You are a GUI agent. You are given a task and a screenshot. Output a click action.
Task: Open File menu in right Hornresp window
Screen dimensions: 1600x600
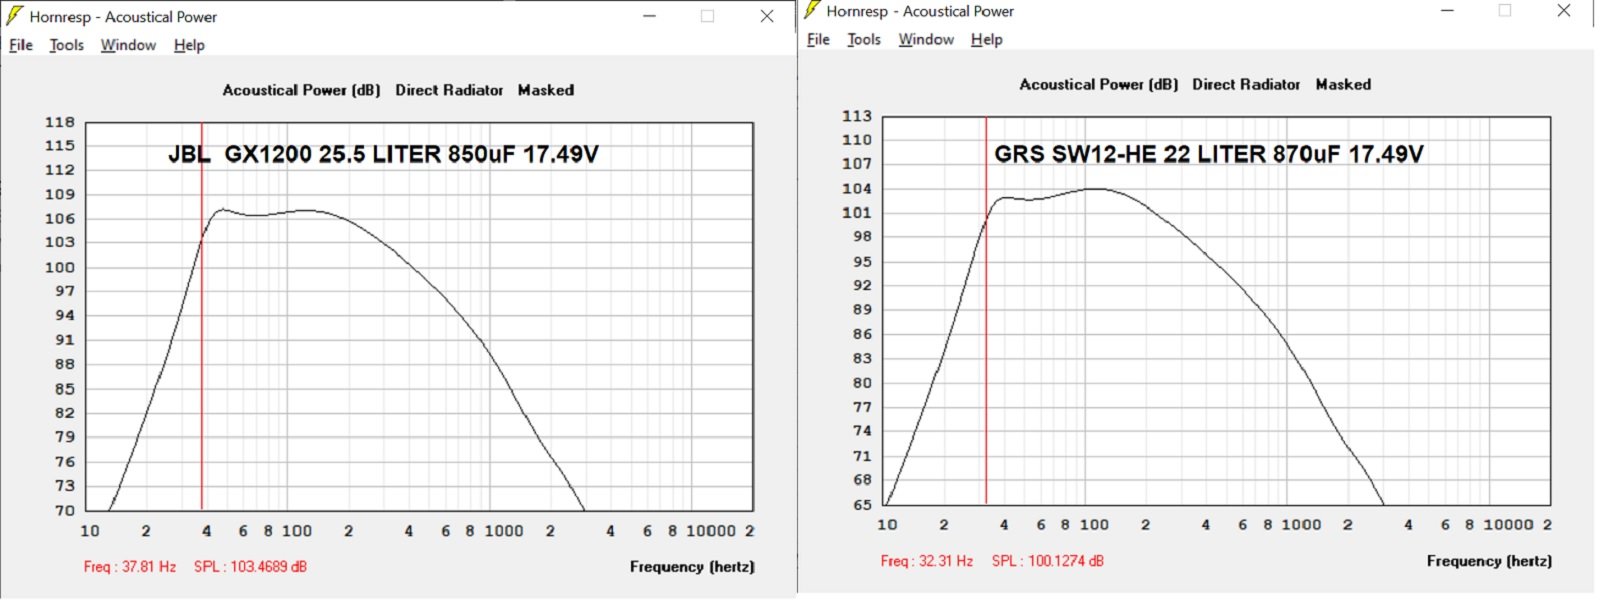tap(818, 39)
